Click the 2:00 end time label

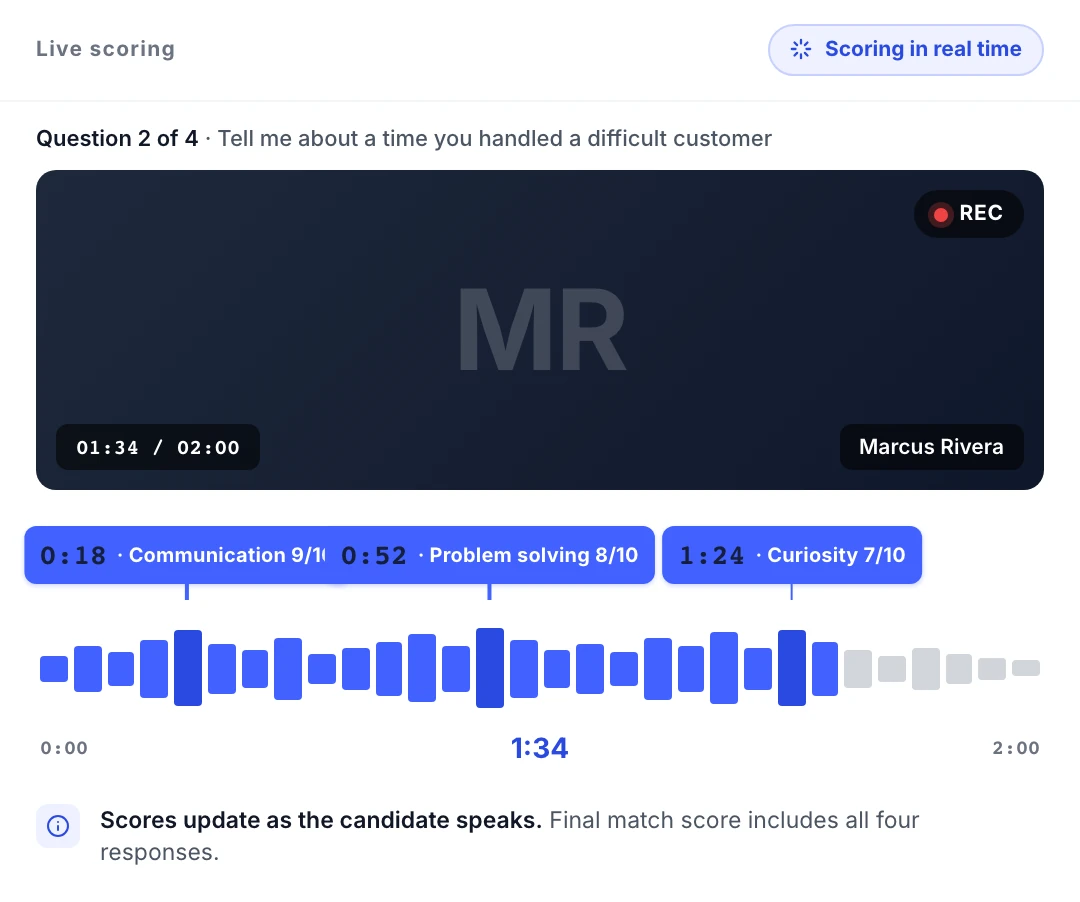click(x=1016, y=748)
